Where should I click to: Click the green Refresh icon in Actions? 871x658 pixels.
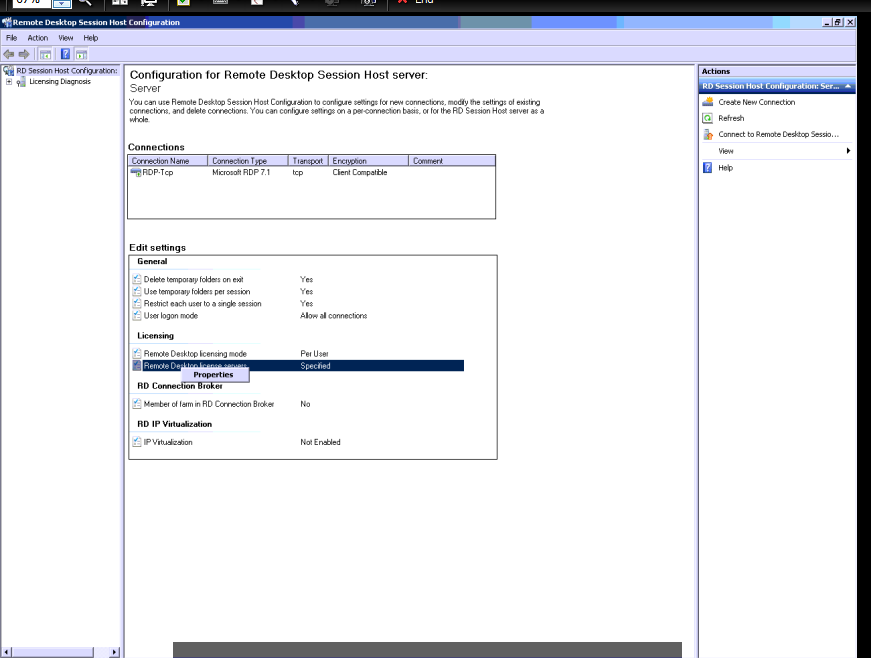click(x=708, y=118)
